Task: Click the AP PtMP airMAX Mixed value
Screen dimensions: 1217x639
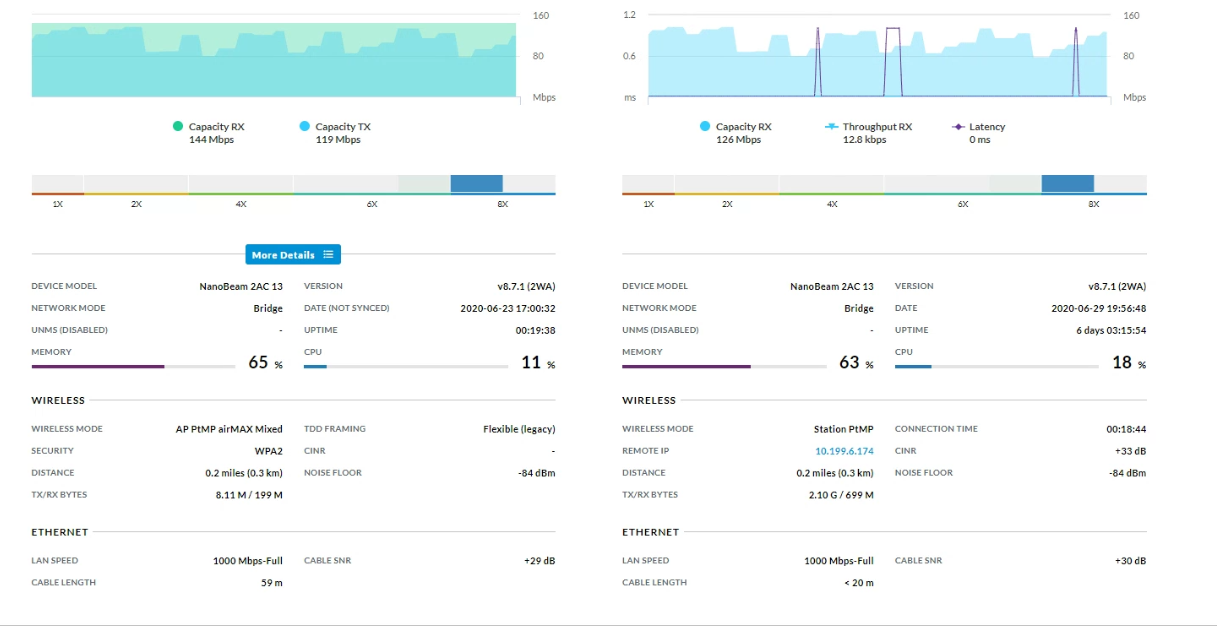Action: point(229,429)
